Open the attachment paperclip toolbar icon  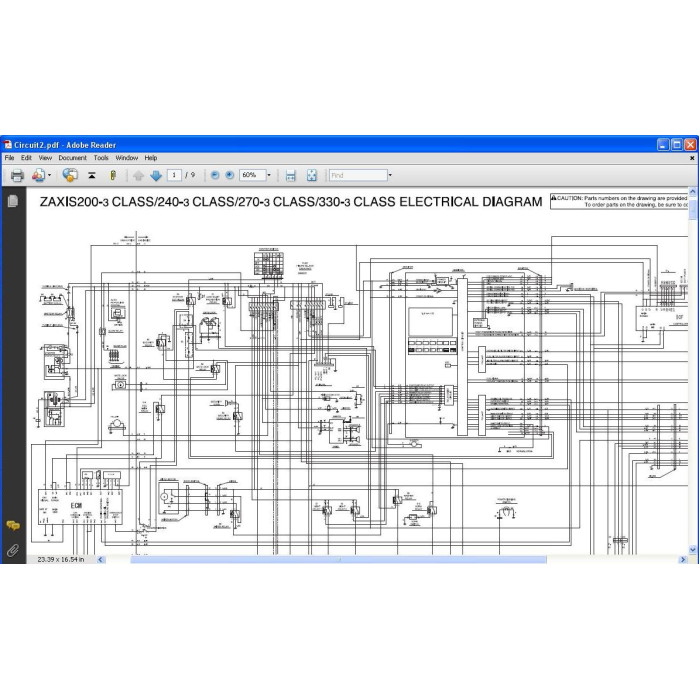coord(113,175)
